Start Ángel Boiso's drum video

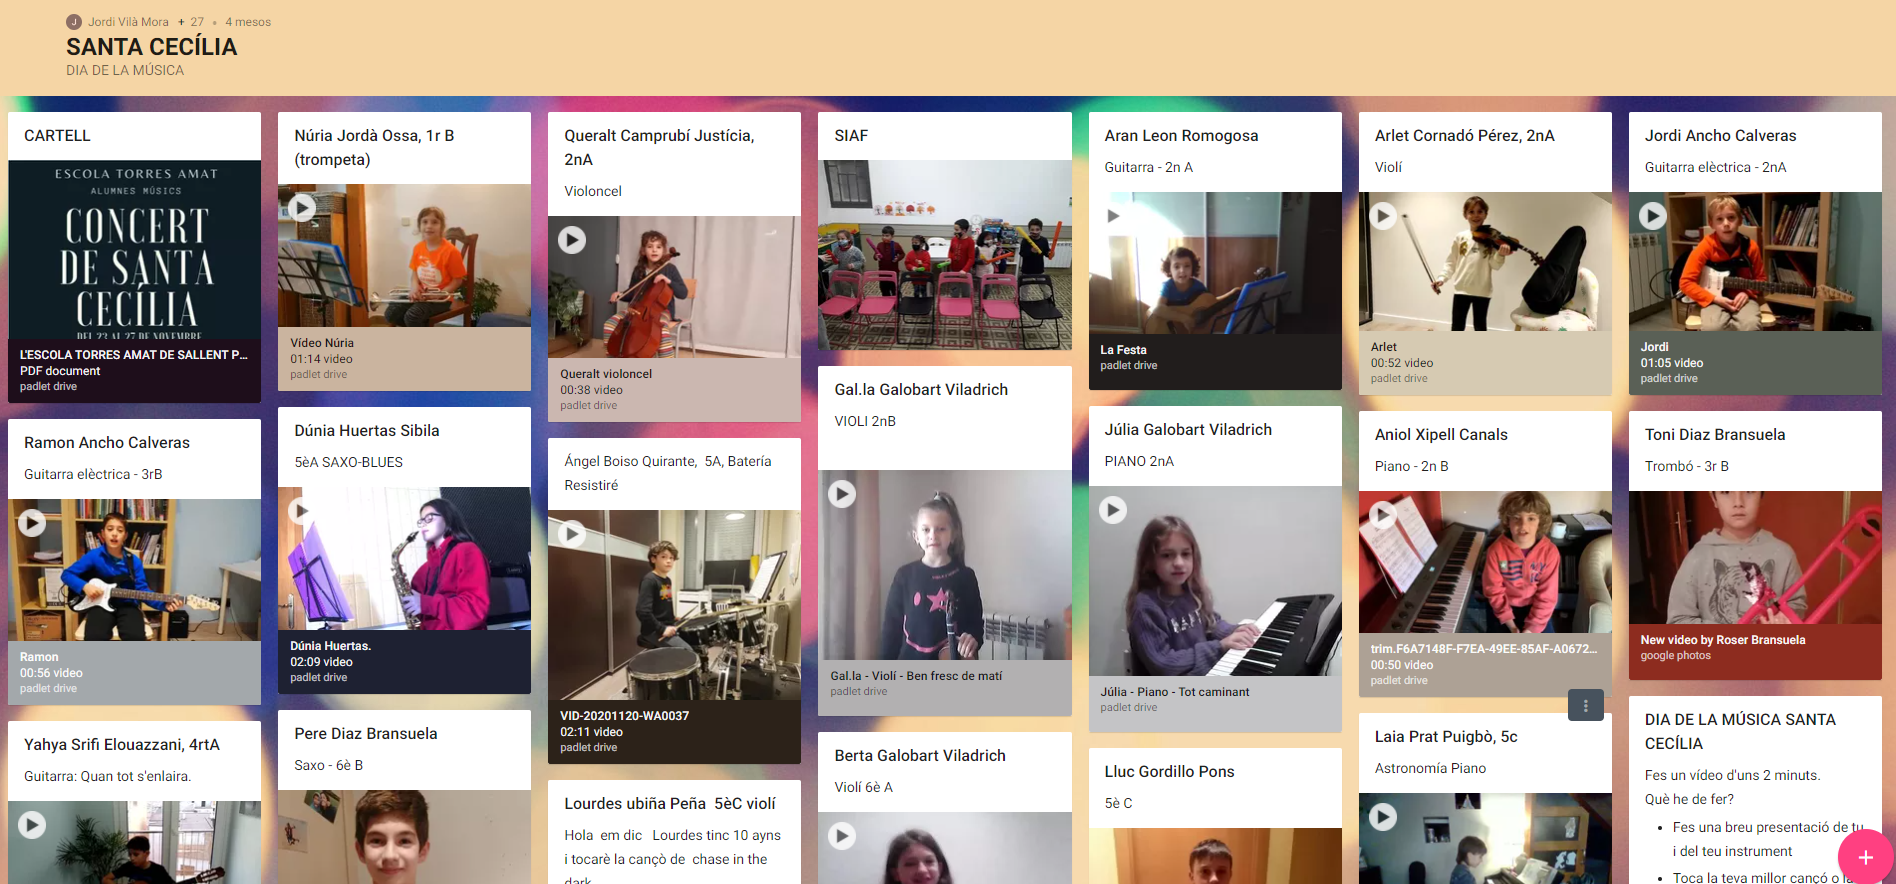pyautogui.click(x=571, y=533)
